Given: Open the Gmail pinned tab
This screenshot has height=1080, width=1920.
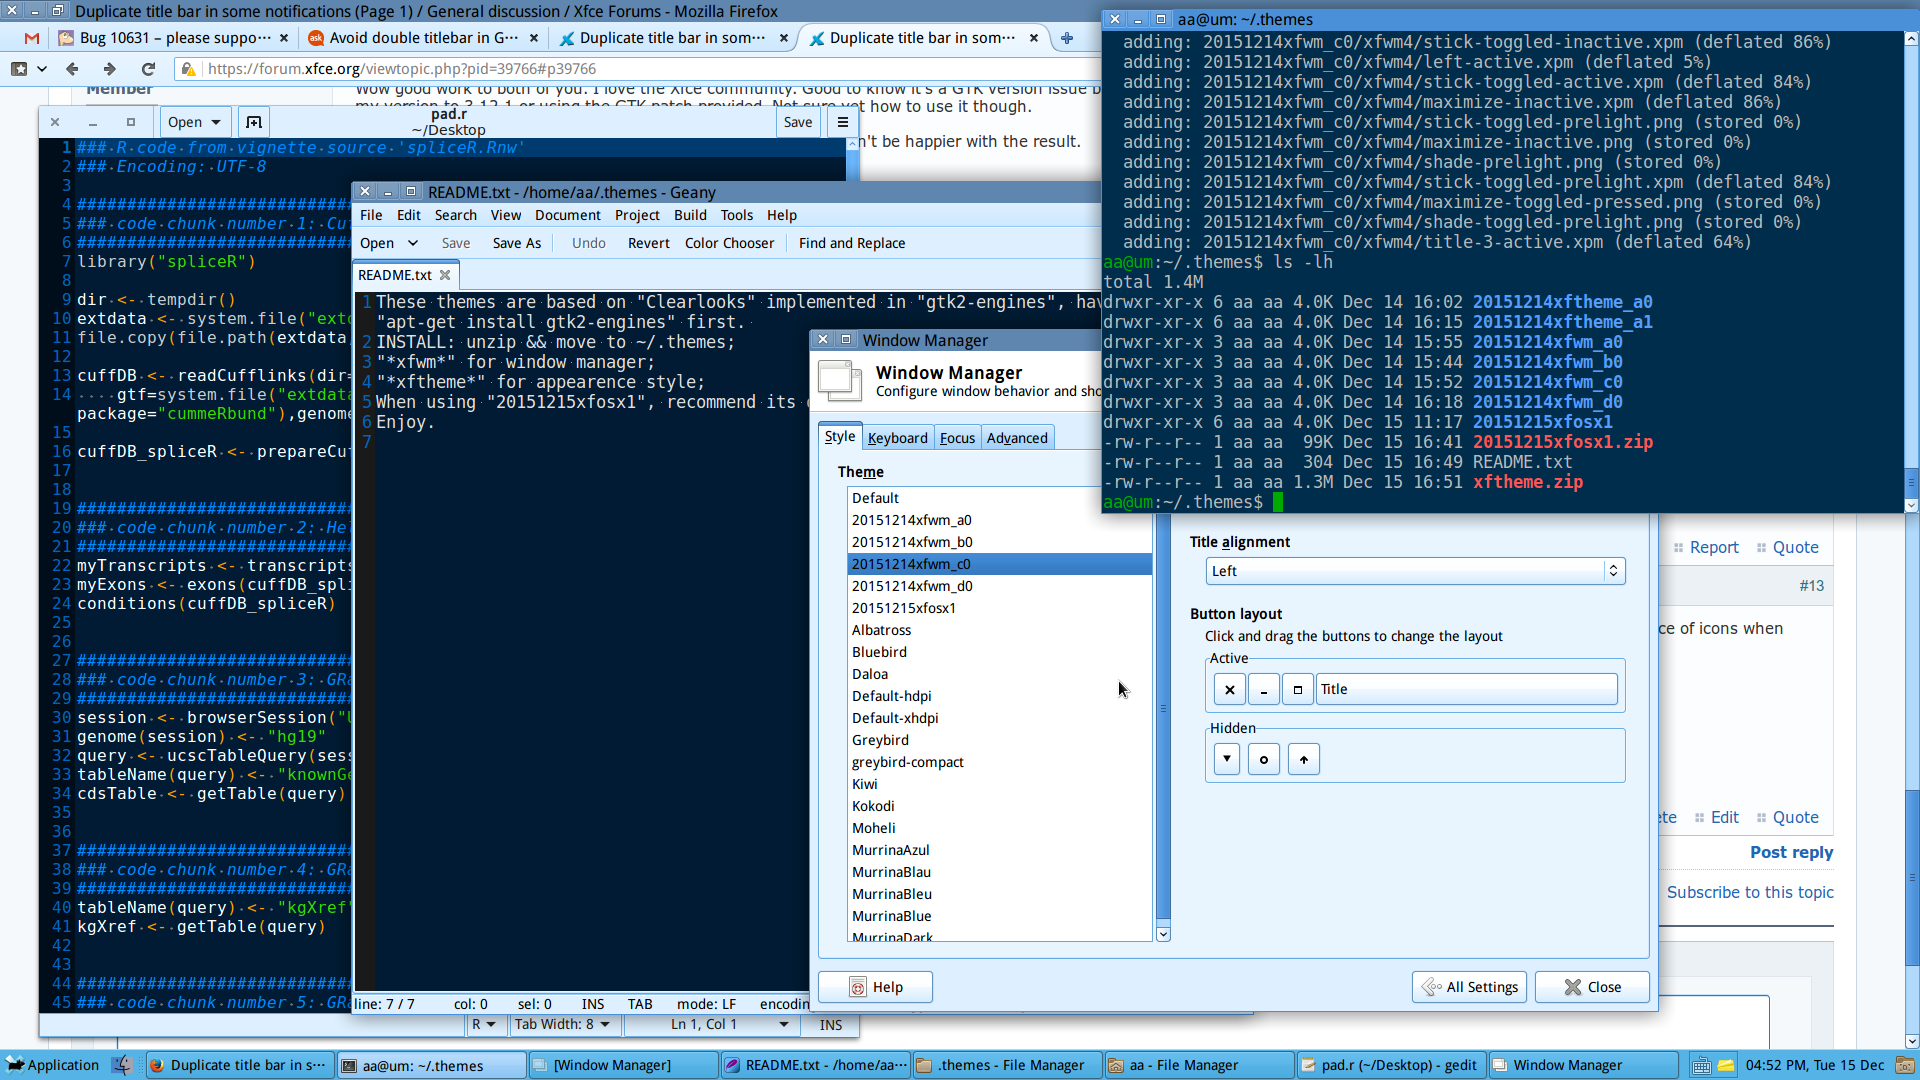Looking at the screenshot, I should tap(32, 38).
